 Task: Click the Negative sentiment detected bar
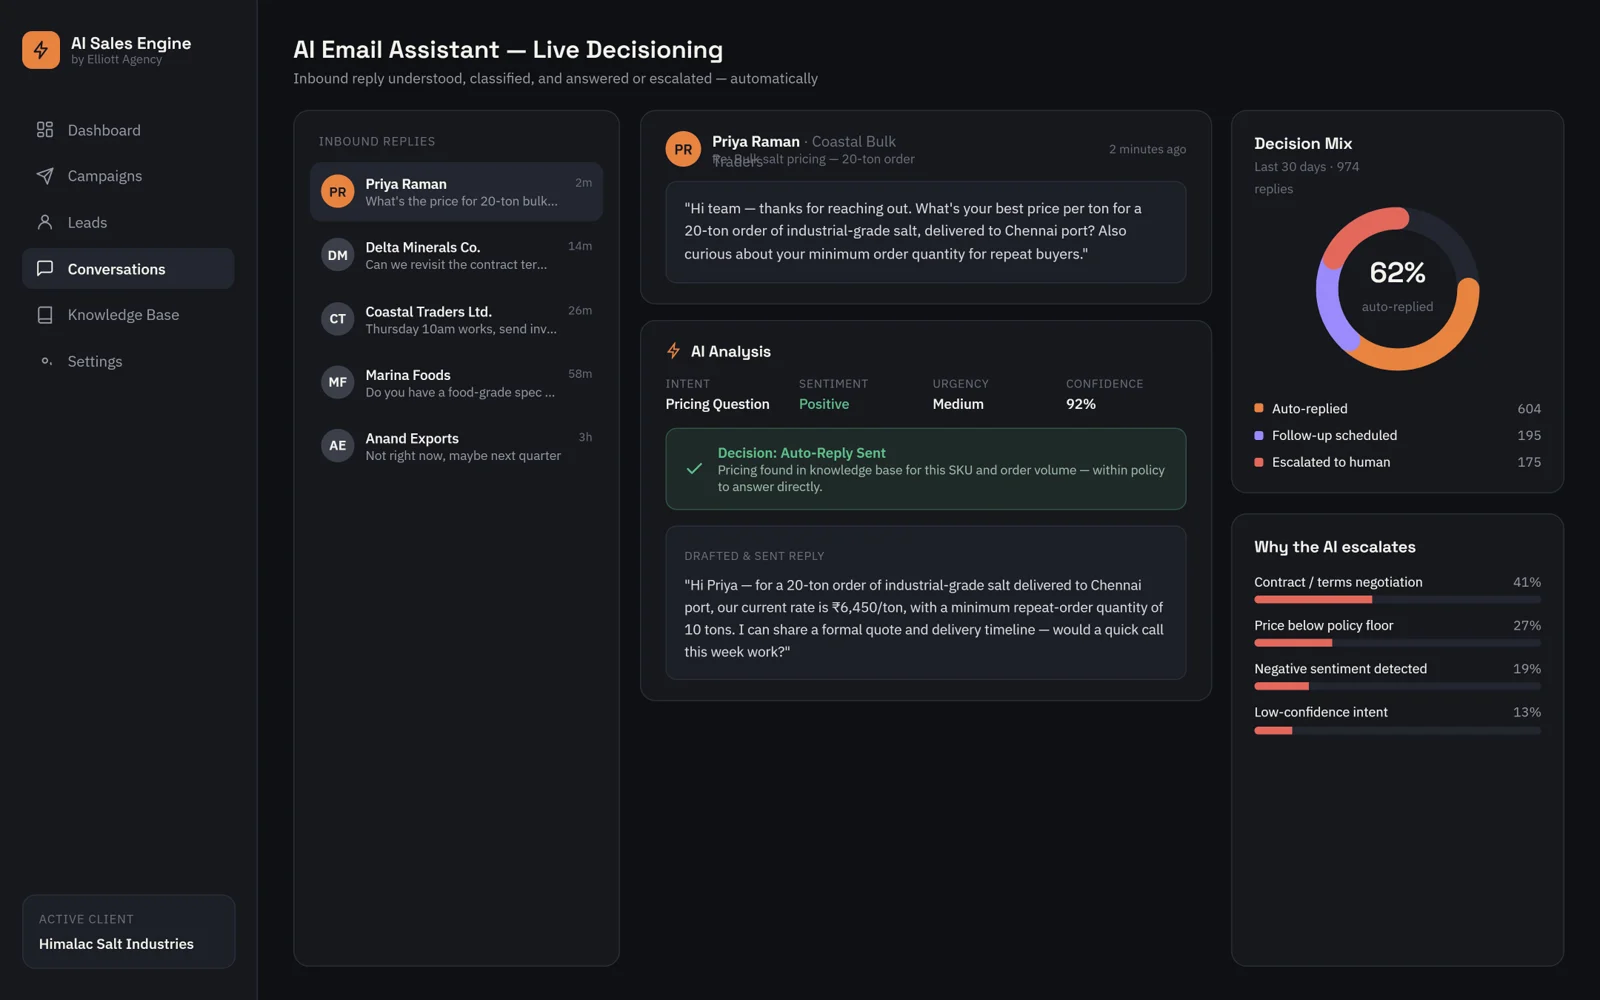pos(1397,686)
